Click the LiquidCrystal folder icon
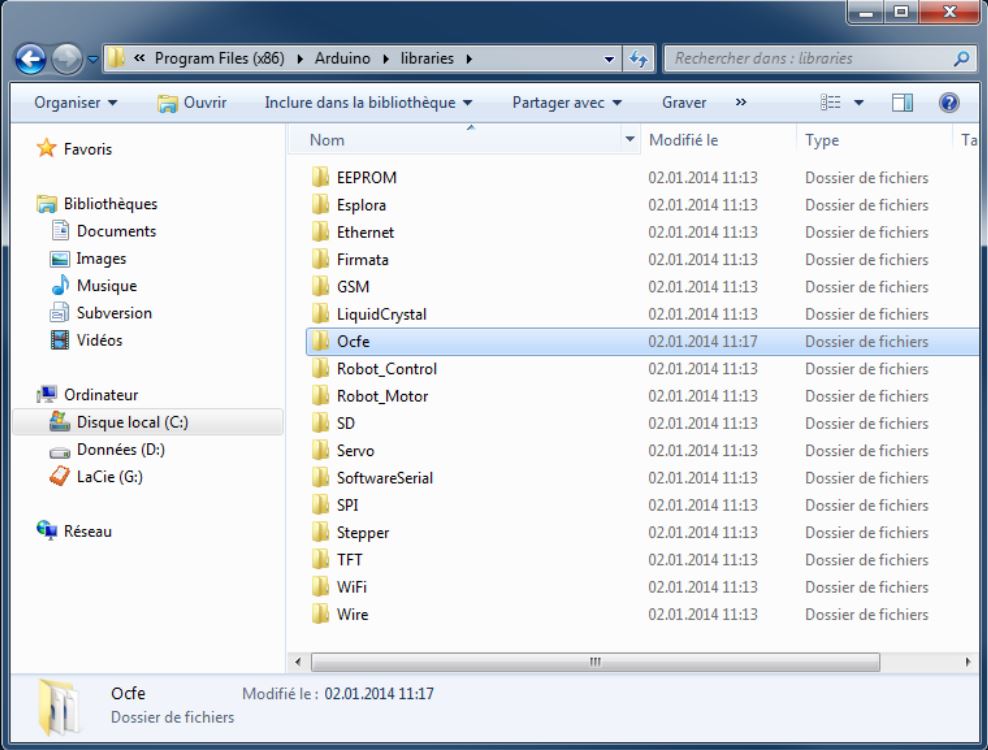Screen dimensions: 988x750 [320, 314]
